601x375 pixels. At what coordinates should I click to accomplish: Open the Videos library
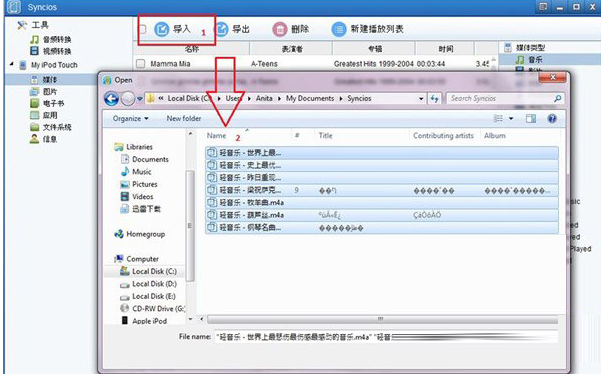137,197
